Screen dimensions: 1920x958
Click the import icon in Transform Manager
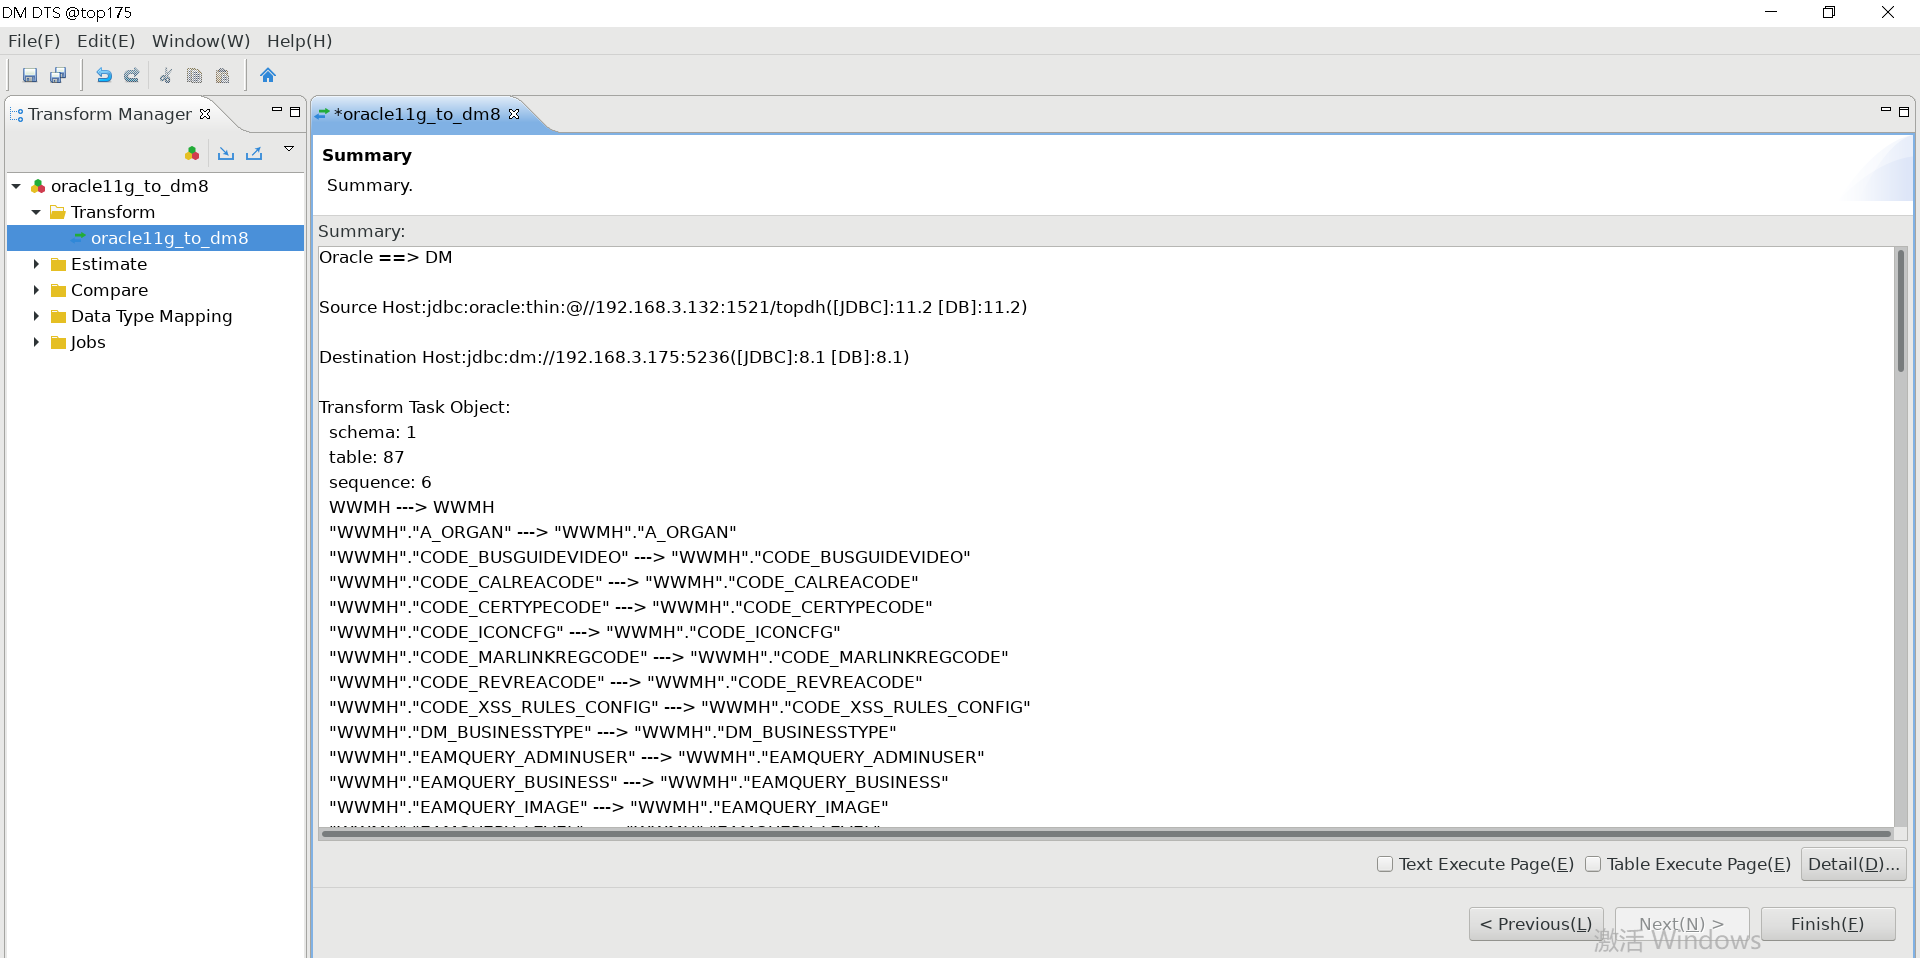tap(226, 153)
